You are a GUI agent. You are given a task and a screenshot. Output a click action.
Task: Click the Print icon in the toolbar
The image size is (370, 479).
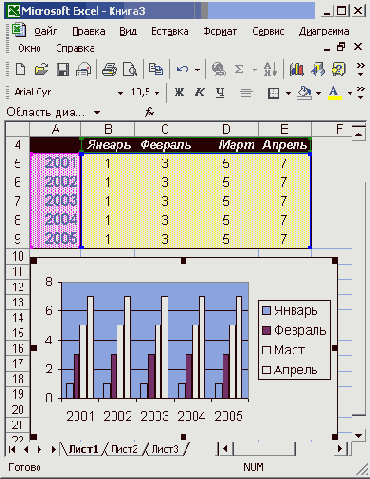pyautogui.click(x=109, y=69)
